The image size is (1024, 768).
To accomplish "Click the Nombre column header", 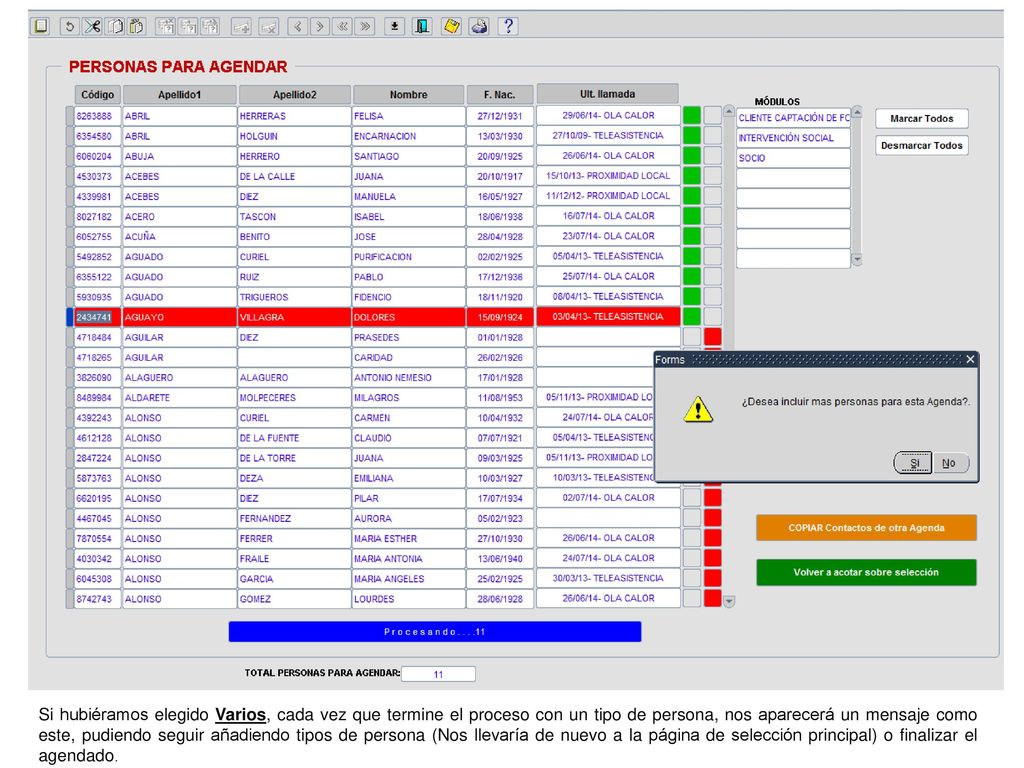I will point(408,95).
